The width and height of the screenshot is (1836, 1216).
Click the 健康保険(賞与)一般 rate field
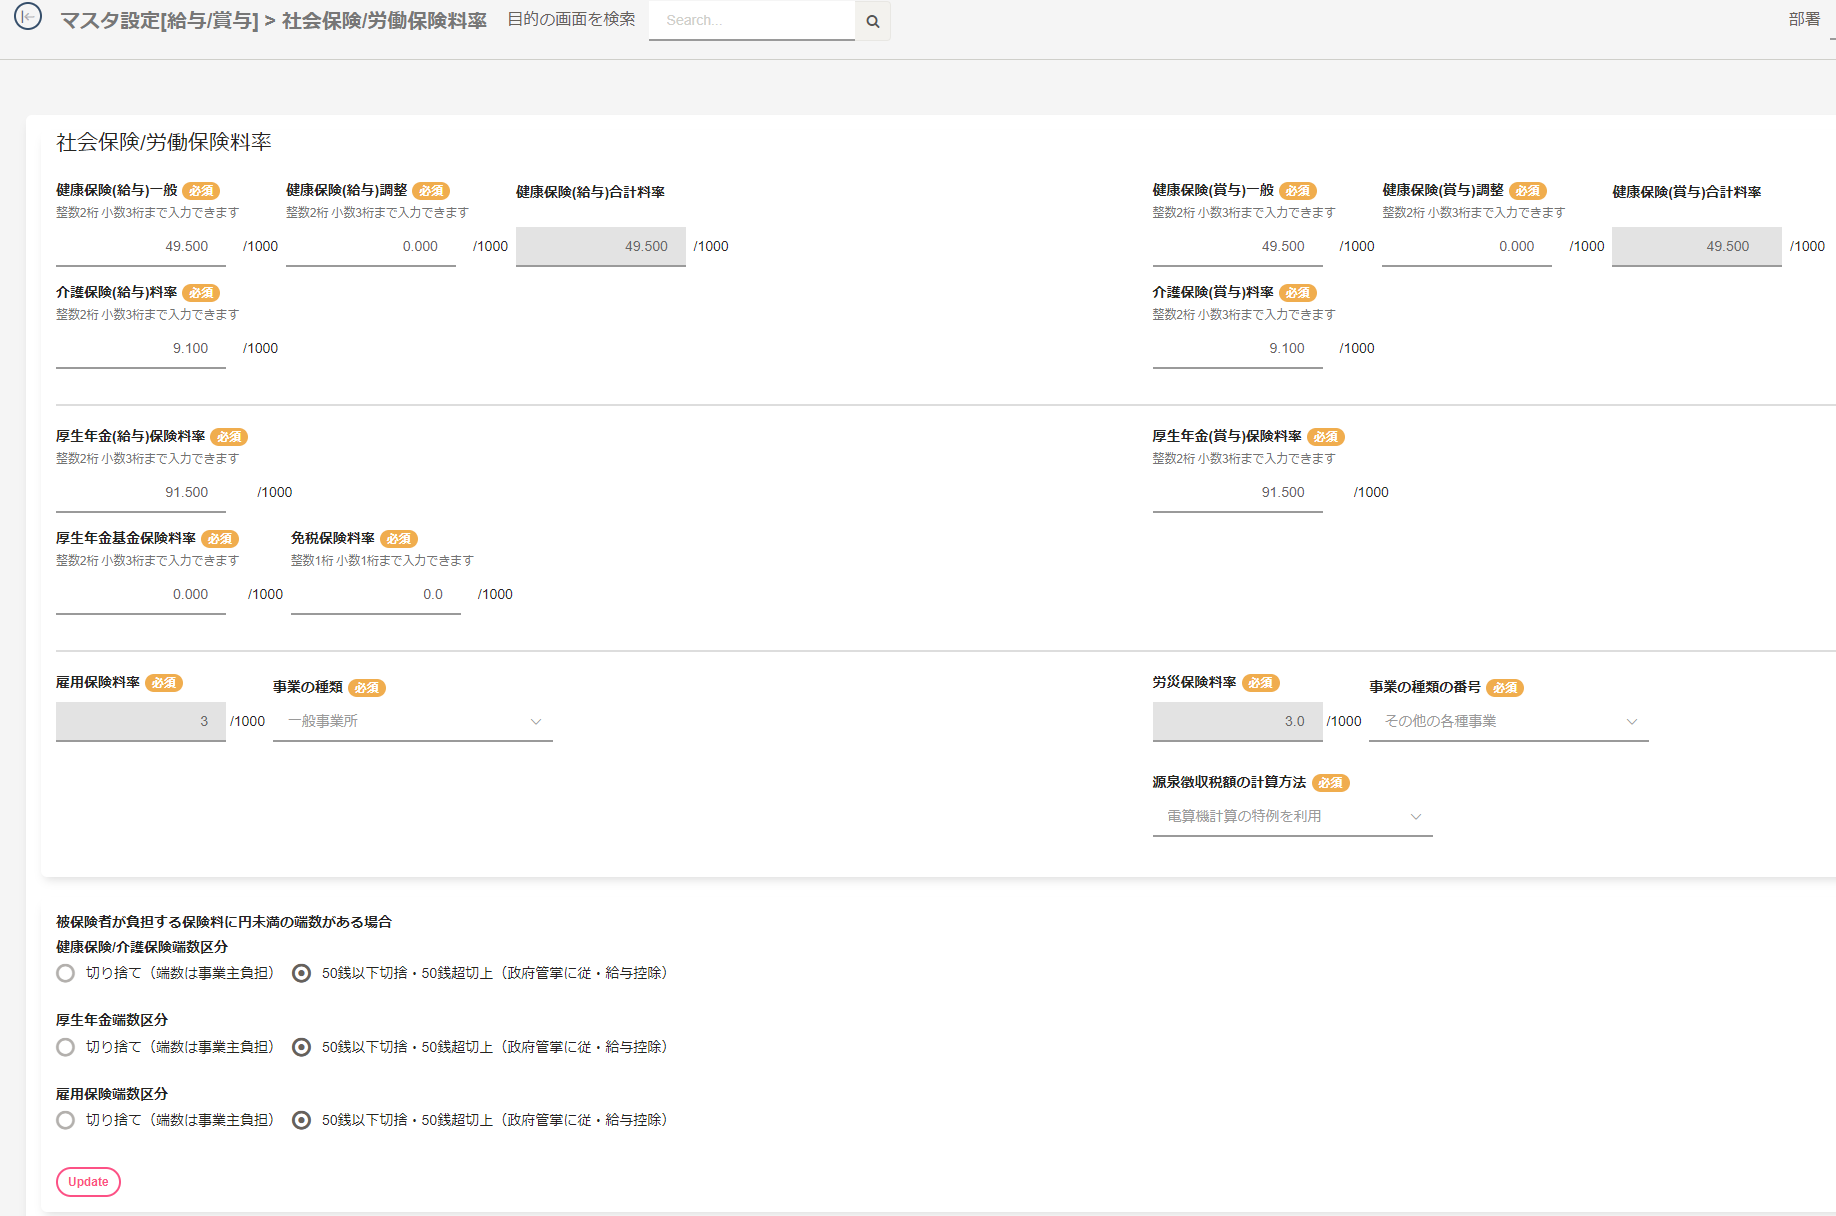click(1237, 246)
